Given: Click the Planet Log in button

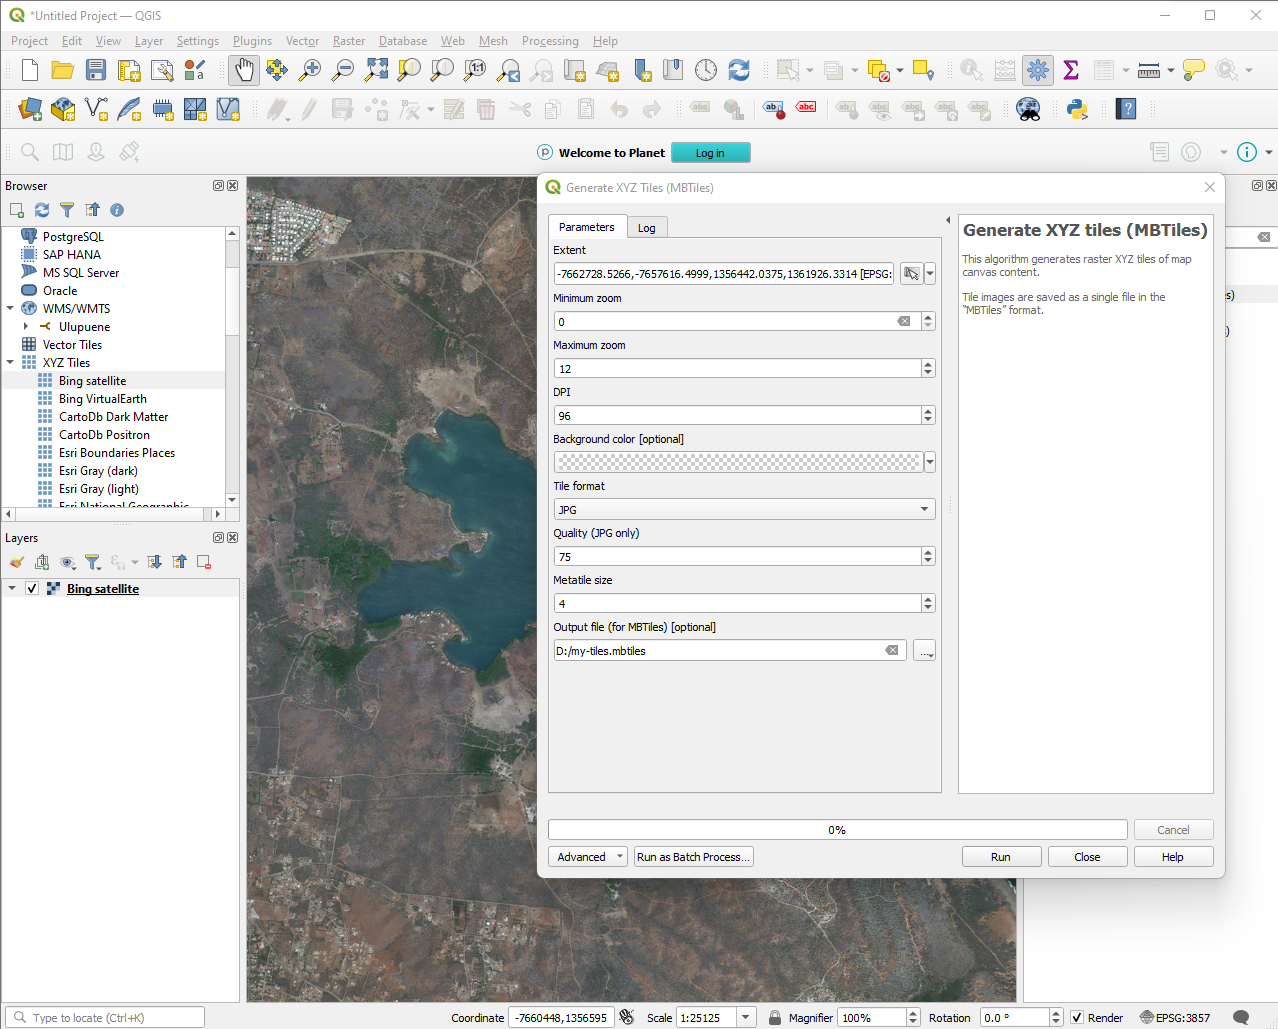Looking at the screenshot, I should point(710,153).
